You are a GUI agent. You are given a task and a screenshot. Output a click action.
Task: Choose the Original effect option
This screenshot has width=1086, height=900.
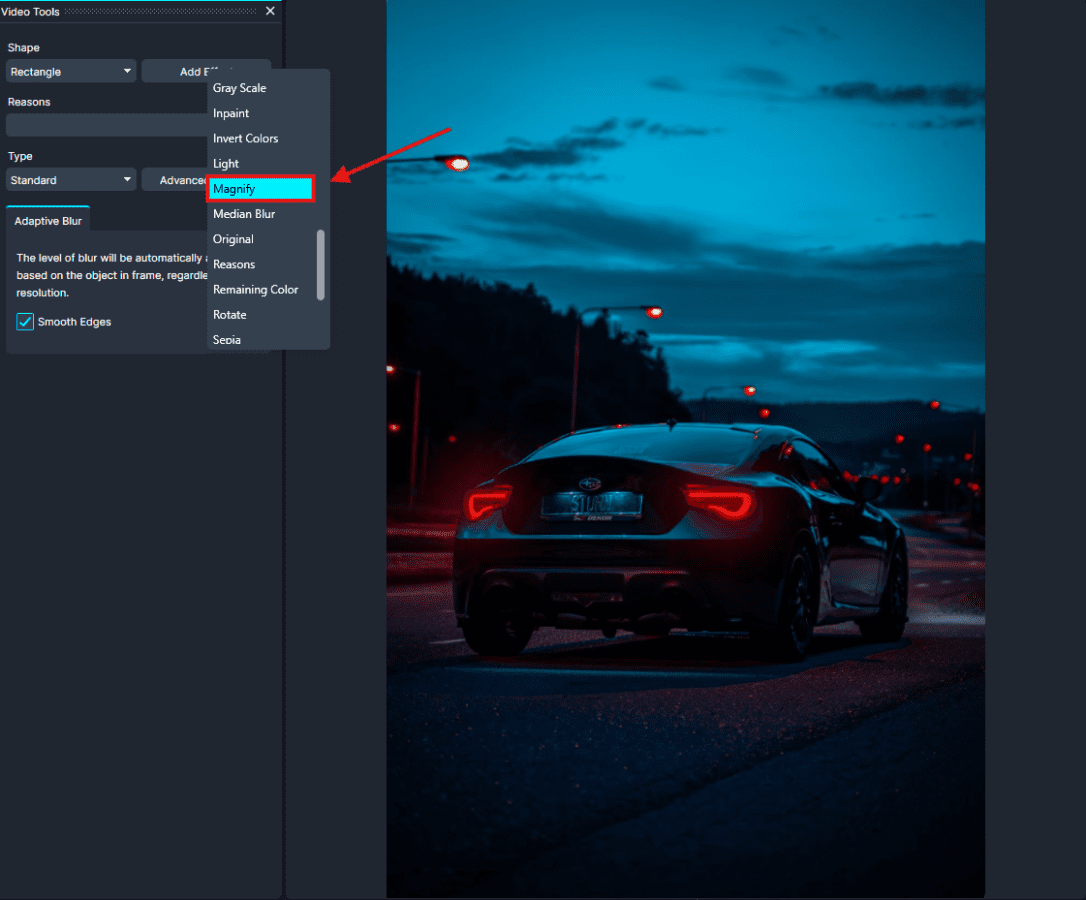[233, 239]
